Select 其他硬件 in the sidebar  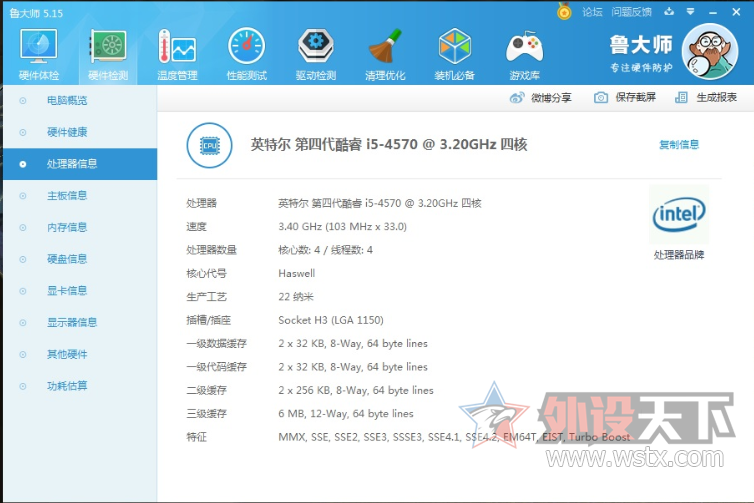tap(80, 354)
